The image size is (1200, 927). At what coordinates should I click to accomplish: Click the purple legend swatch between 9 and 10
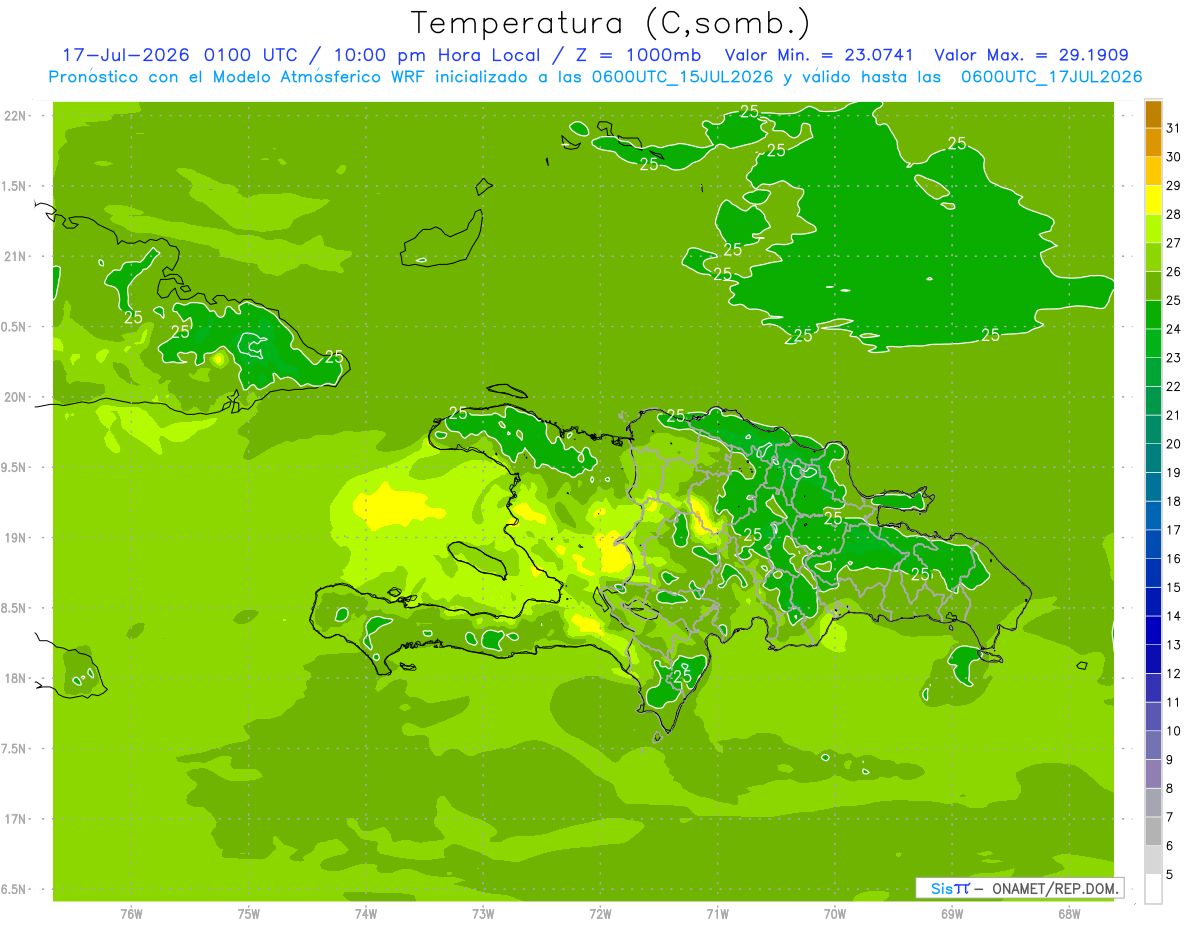click(1153, 745)
